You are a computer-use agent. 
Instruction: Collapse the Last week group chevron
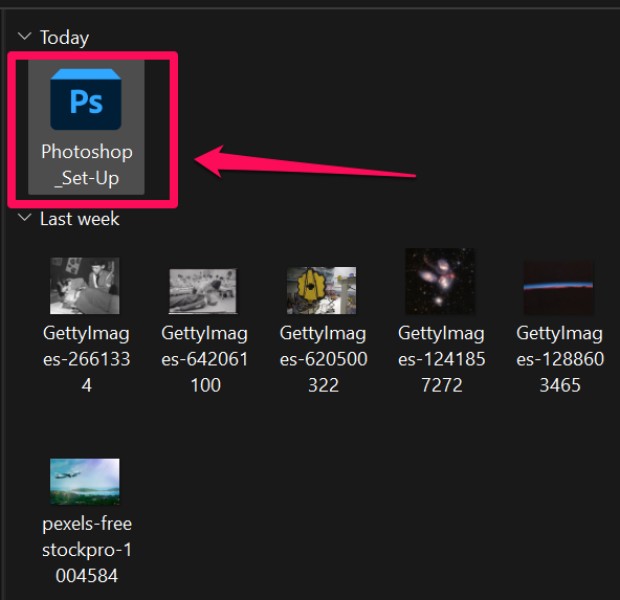pos(25,218)
